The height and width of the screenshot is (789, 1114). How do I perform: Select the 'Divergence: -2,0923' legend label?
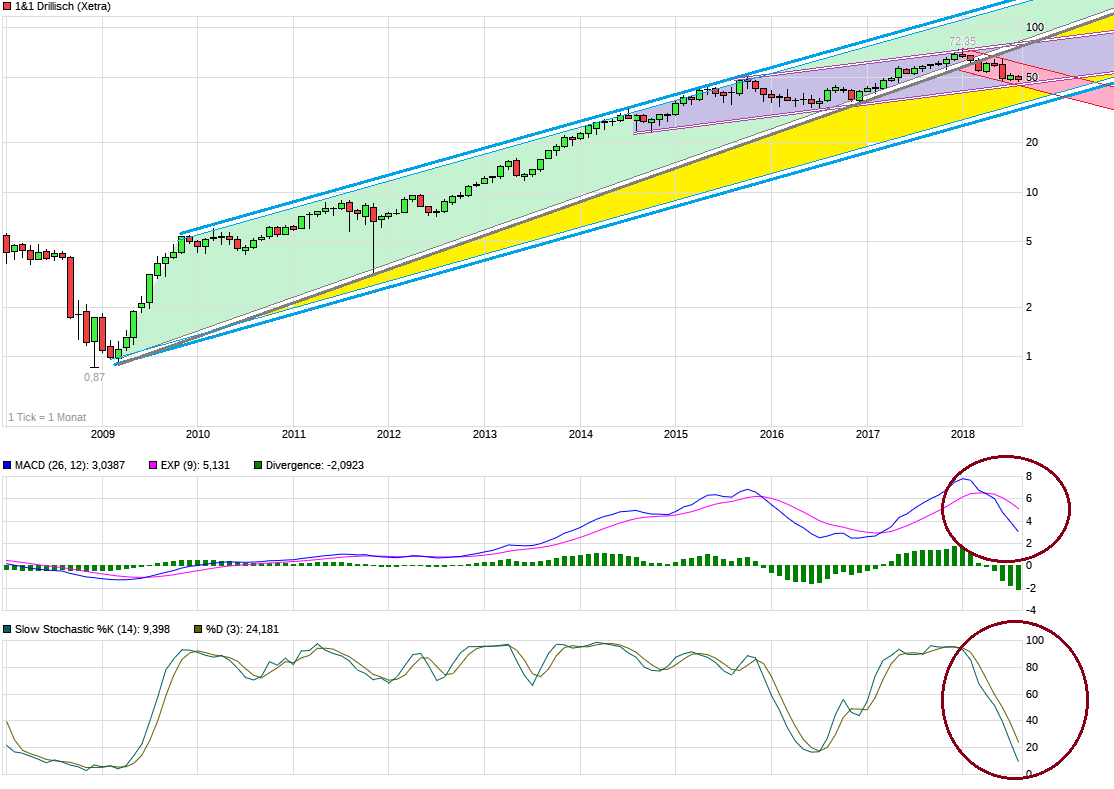[315, 465]
